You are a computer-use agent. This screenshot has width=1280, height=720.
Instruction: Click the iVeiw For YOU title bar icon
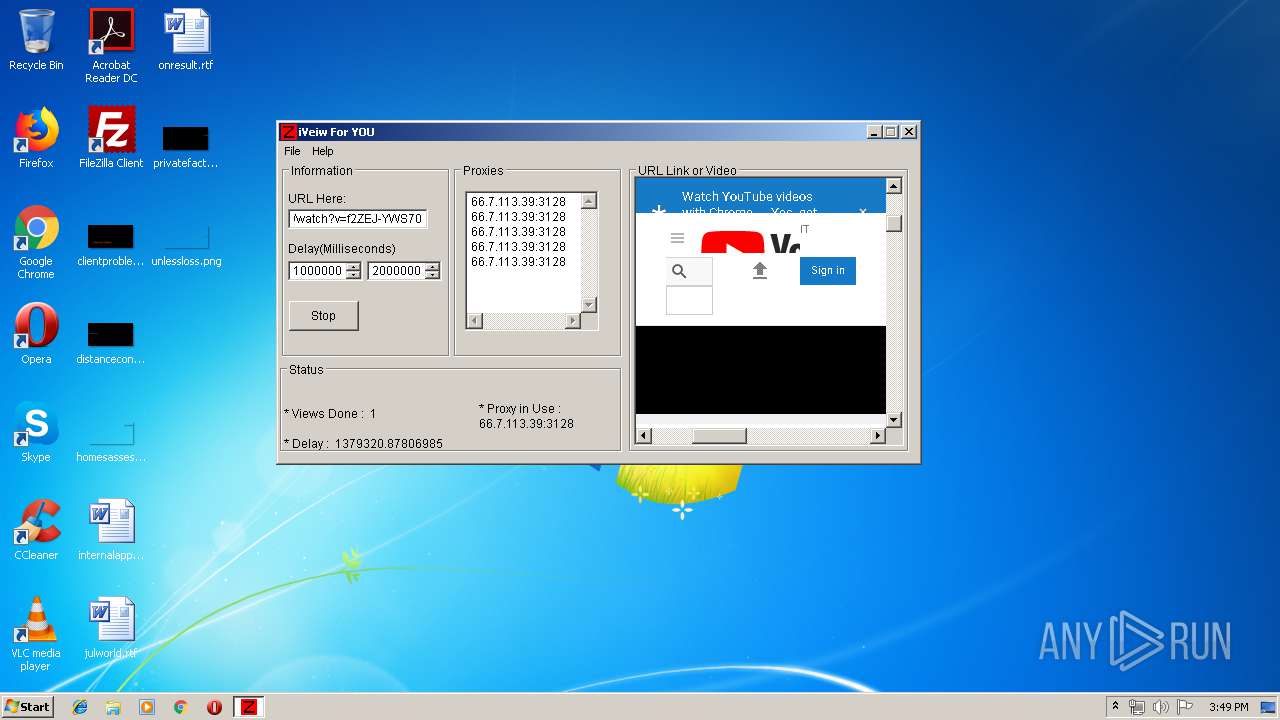click(x=288, y=131)
